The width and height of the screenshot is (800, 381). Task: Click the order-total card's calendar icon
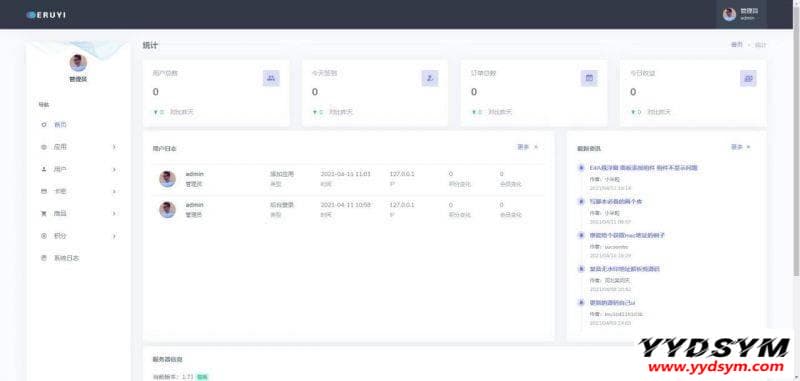(x=589, y=78)
